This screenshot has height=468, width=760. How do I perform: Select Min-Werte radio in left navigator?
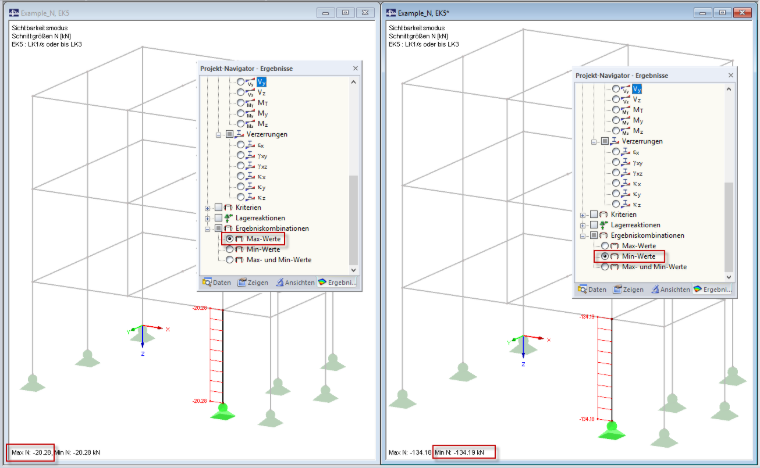[230, 250]
